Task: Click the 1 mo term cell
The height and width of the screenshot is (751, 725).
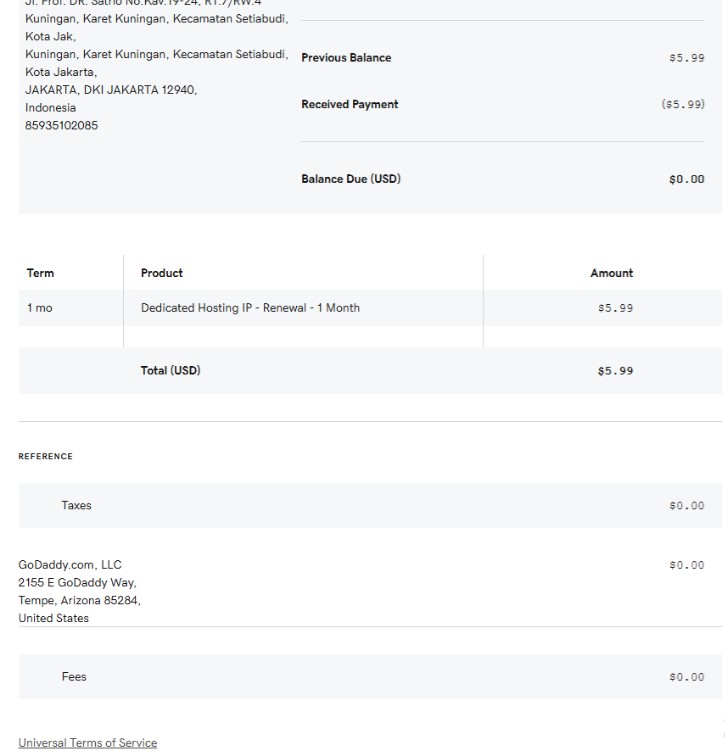Action: tap(40, 308)
